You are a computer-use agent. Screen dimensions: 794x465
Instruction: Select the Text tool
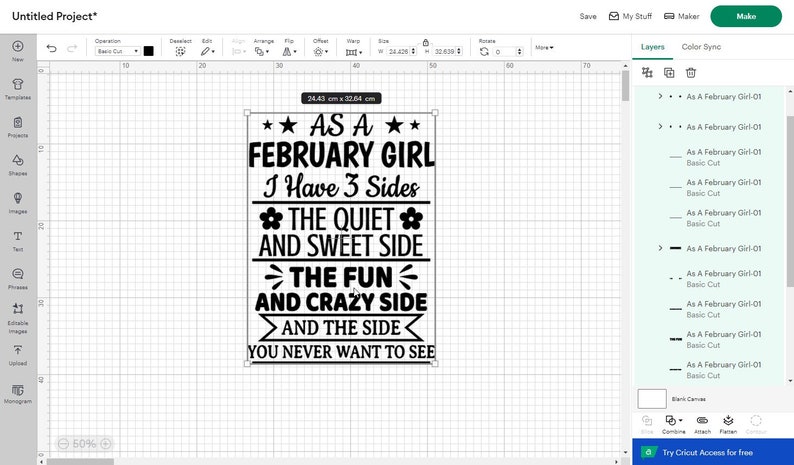tap(18, 241)
